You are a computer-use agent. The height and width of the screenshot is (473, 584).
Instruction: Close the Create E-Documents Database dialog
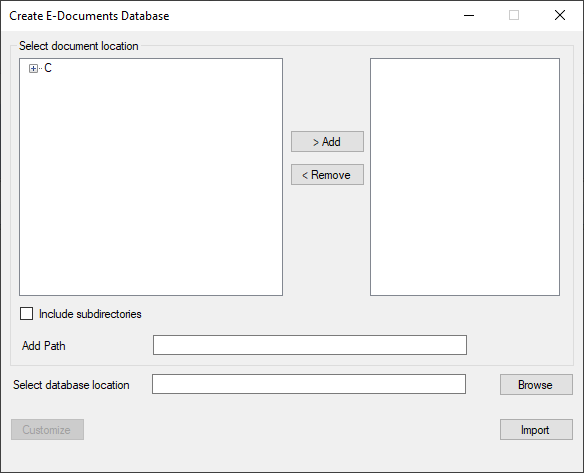(560, 15)
